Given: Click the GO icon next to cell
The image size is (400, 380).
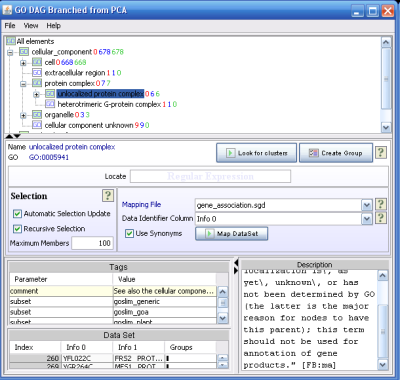Looking at the screenshot, I should point(37,62).
